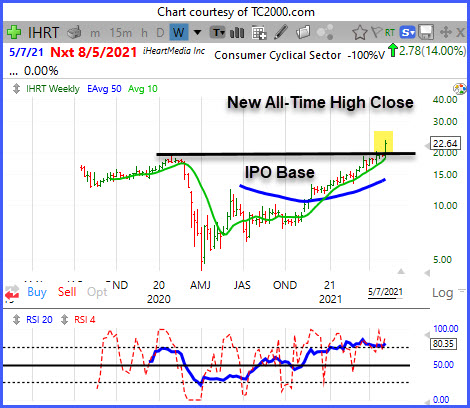Click the left triangle beside 0.00 RSI

pyautogui.click(x=427, y=403)
